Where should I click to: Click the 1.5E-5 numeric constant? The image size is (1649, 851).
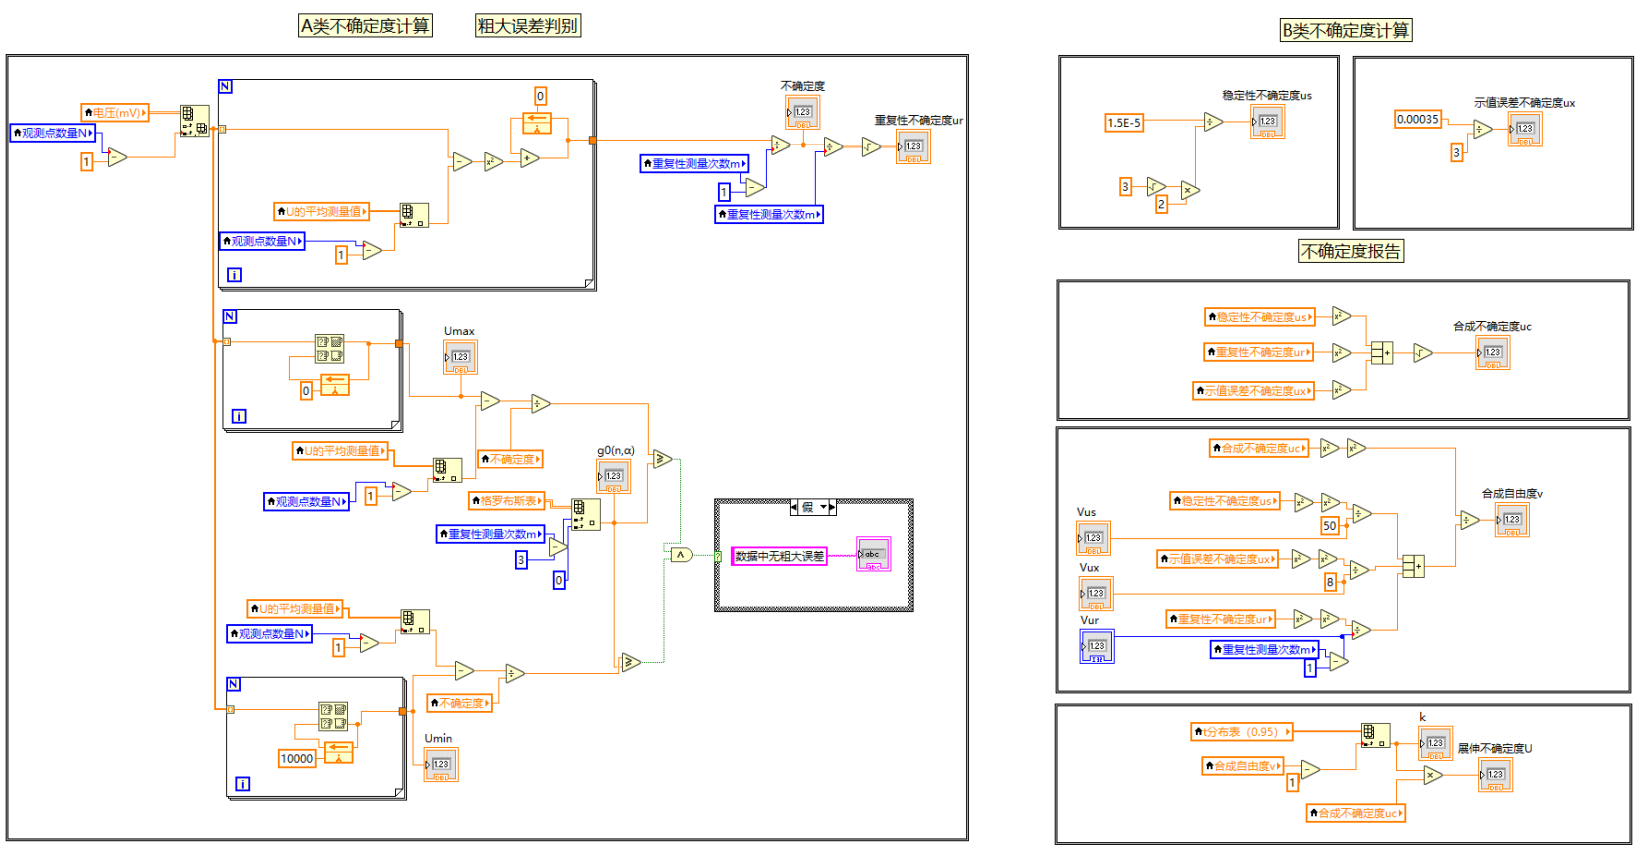tap(1123, 123)
